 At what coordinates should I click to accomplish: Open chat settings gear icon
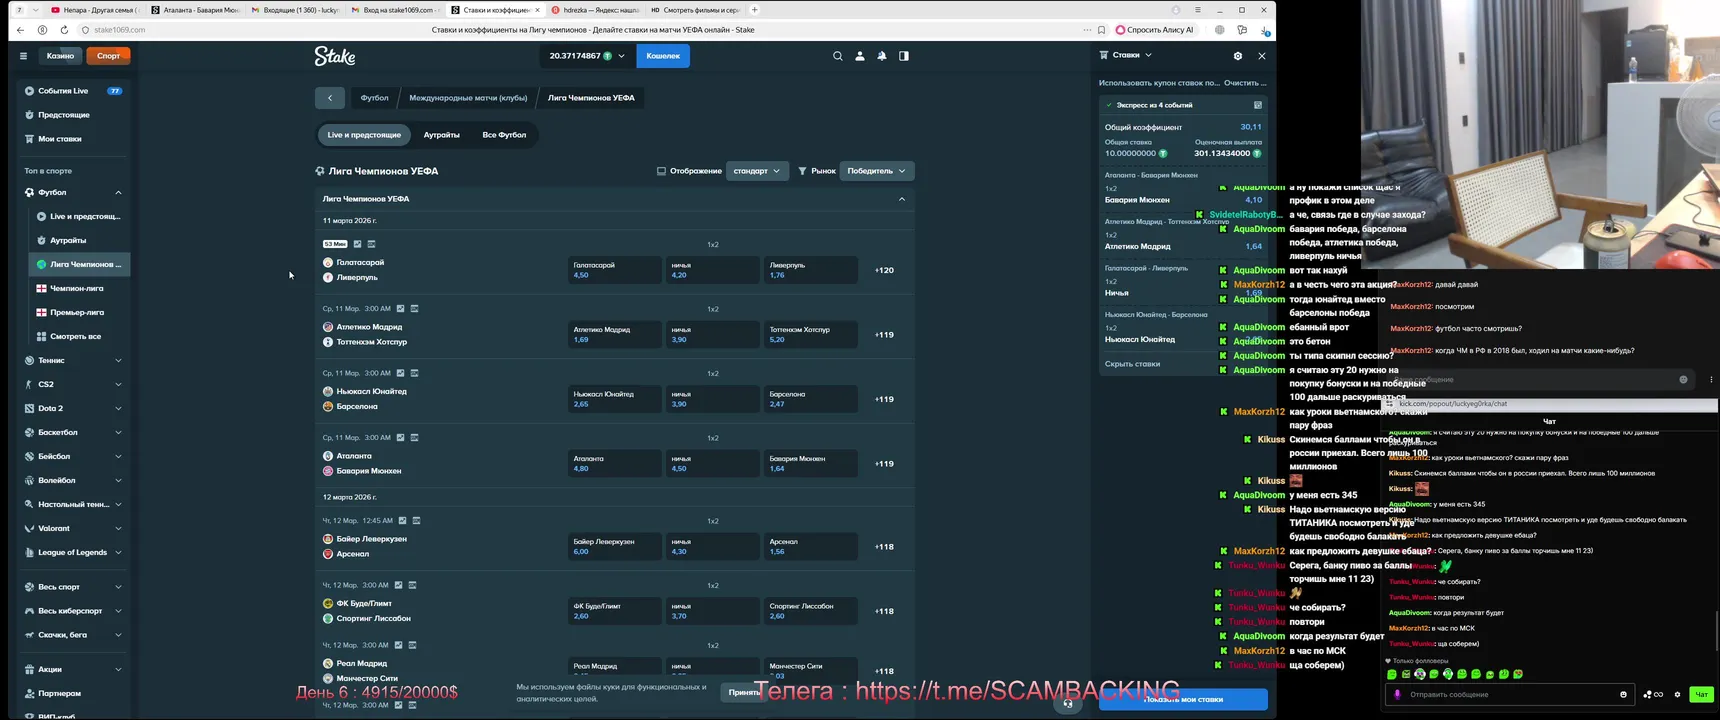point(1678,694)
